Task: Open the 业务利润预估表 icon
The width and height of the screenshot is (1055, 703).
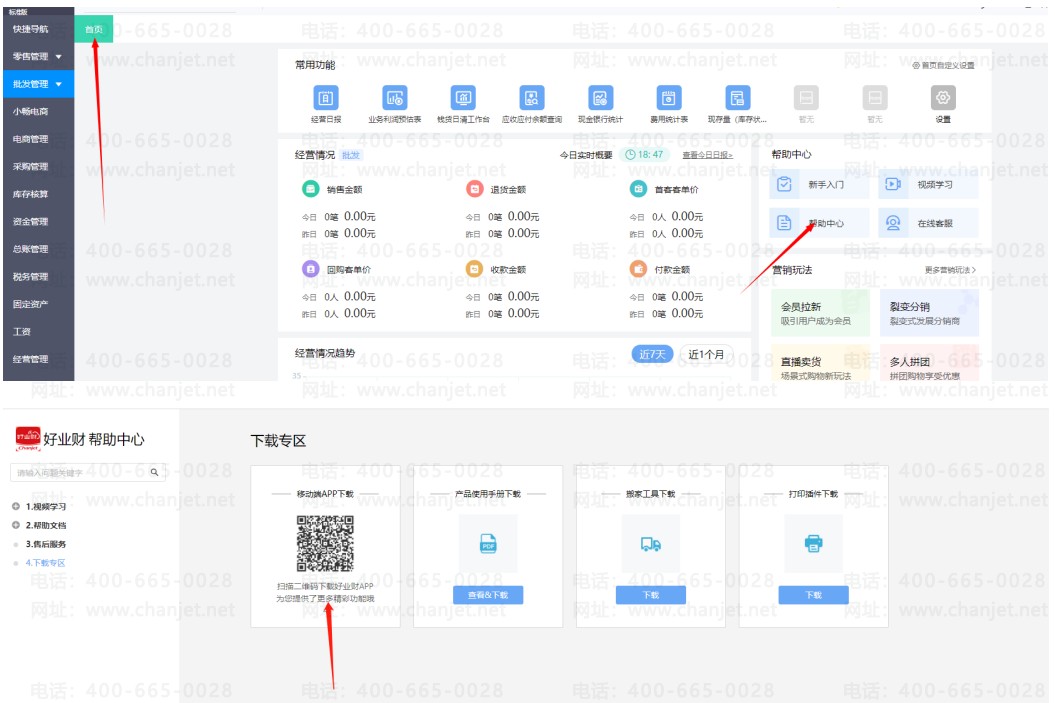Action: [394, 98]
